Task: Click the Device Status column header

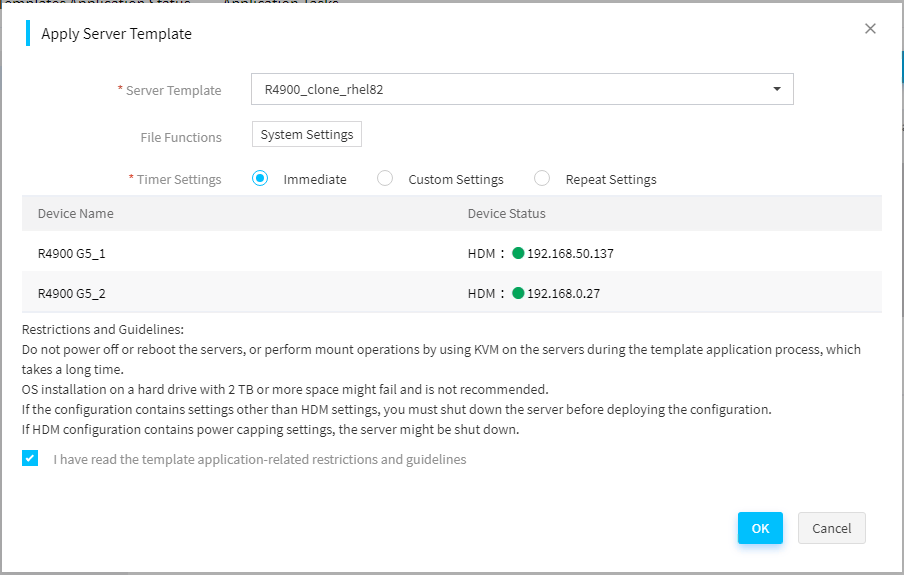Action: (506, 213)
